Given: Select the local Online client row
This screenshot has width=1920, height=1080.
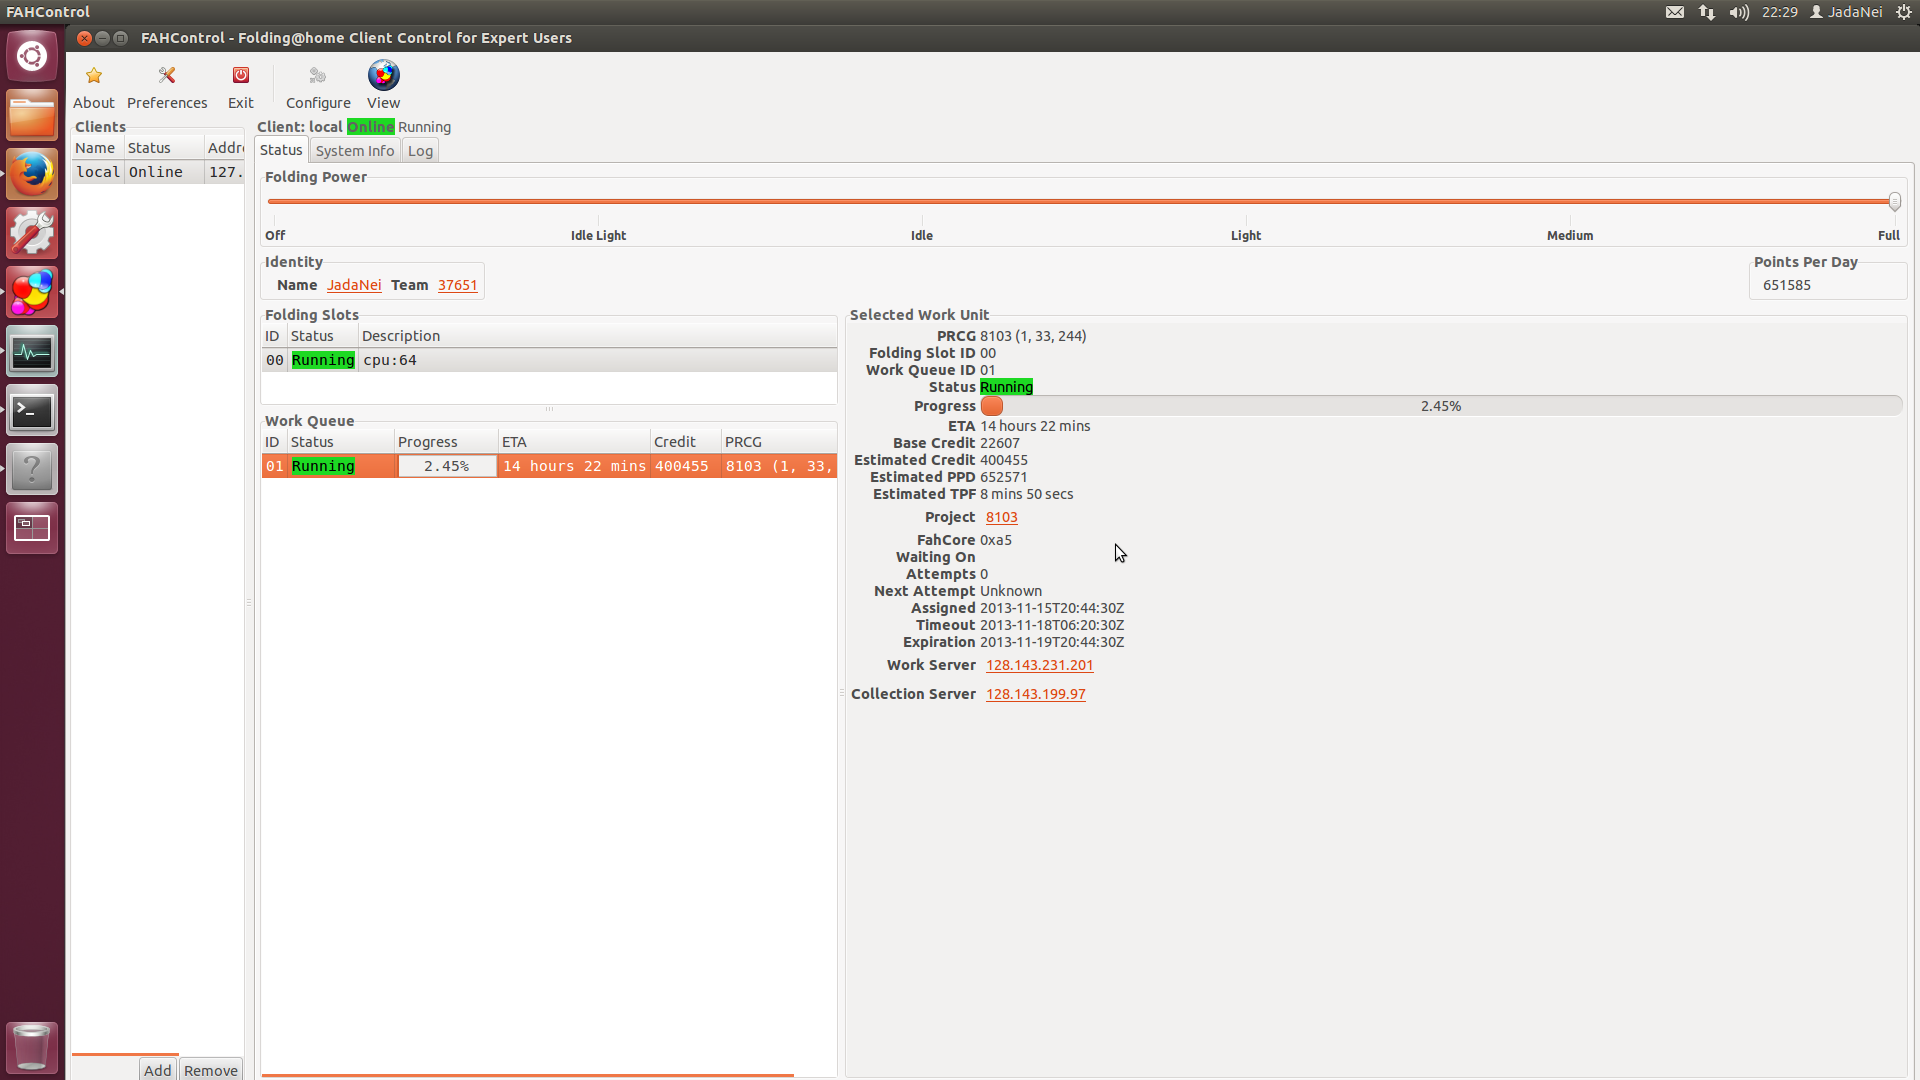Looking at the screenshot, I should [x=158, y=172].
